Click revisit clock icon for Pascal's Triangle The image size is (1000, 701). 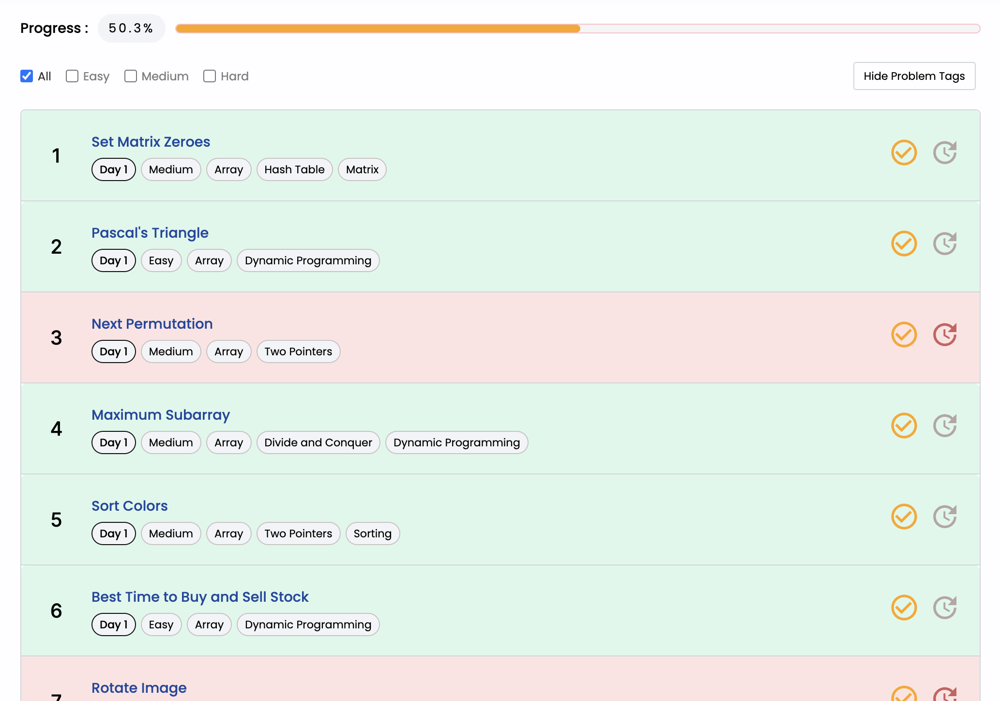tap(945, 244)
